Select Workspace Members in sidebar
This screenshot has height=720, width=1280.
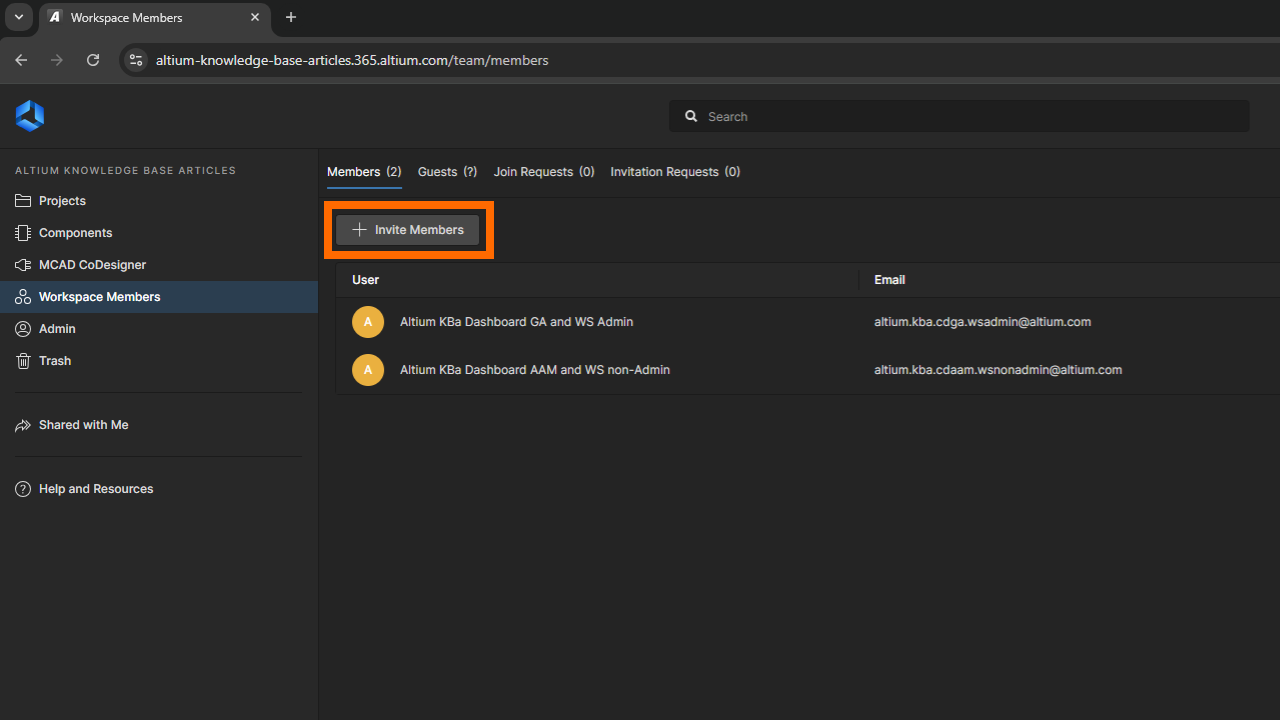99,297
